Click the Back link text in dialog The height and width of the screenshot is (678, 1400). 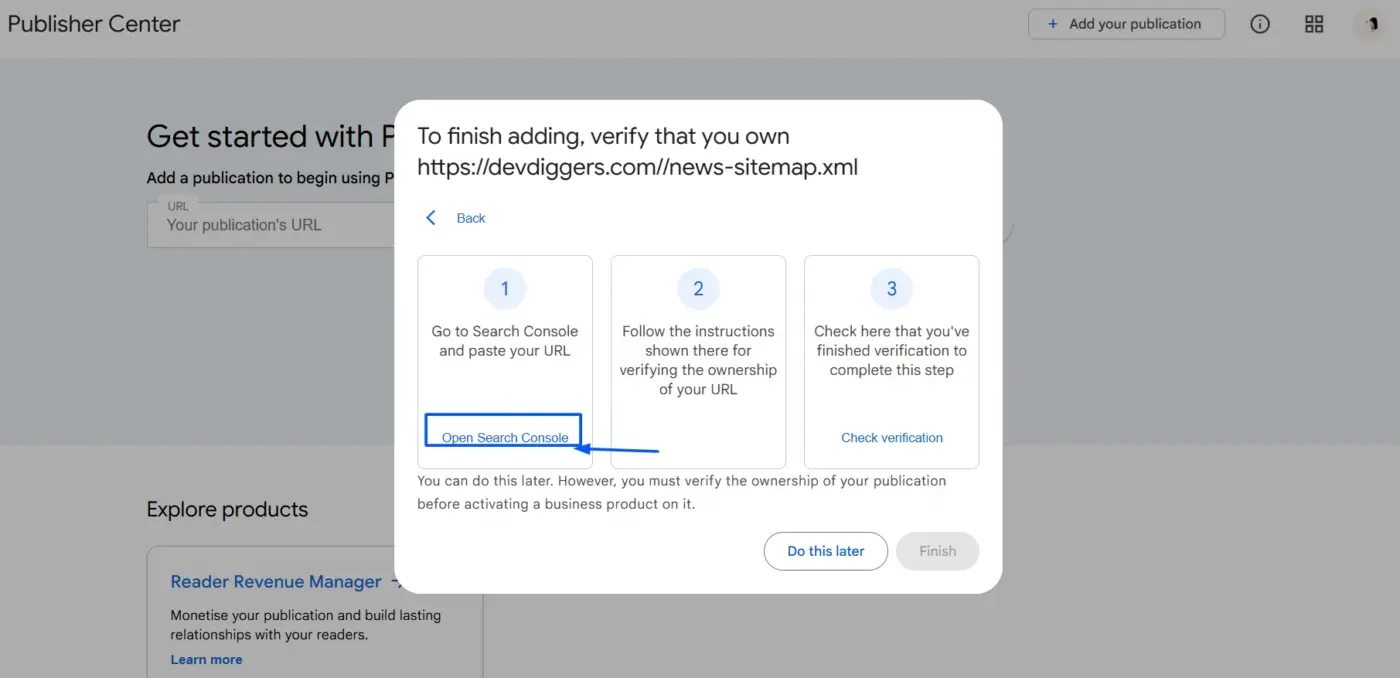[471, 218]
